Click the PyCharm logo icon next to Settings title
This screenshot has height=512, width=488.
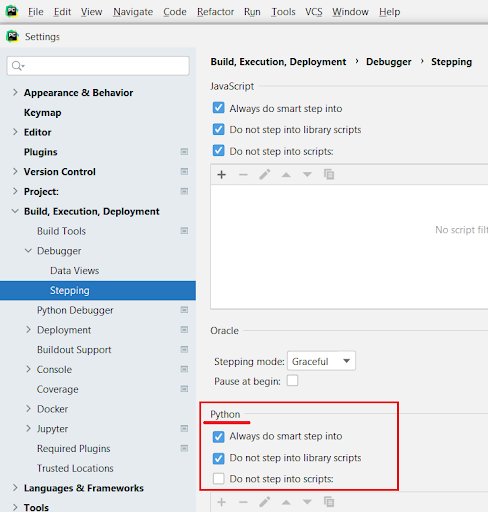(x=12, y=36)
